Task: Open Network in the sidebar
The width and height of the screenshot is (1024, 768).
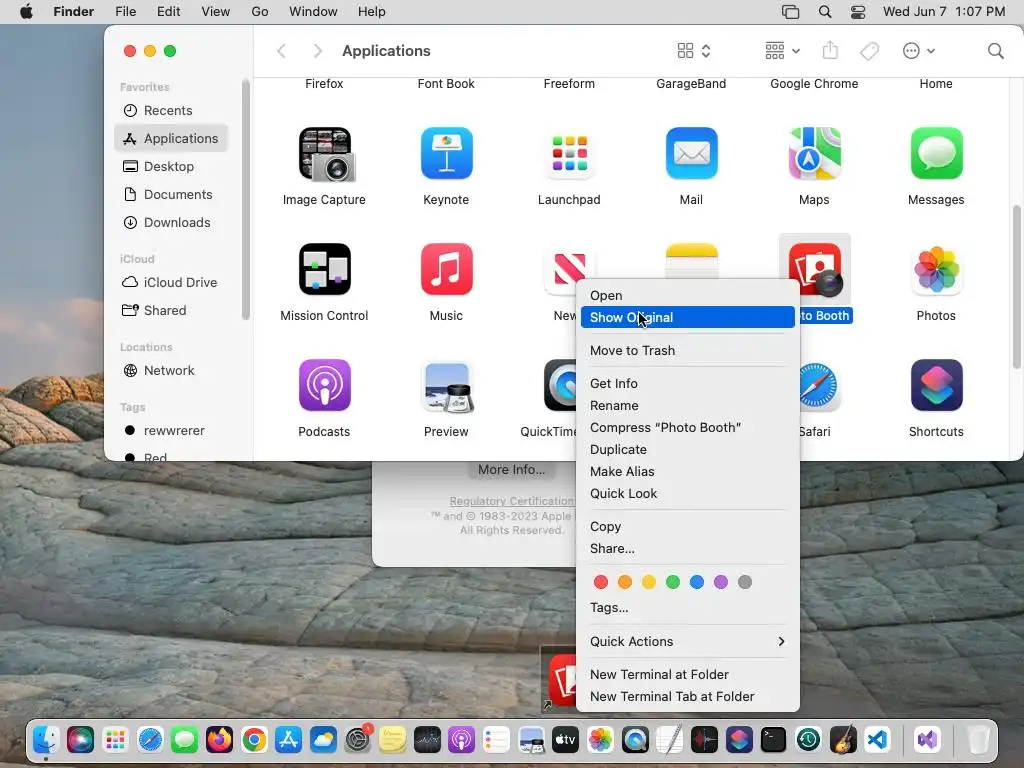Action: click(171, 371)
